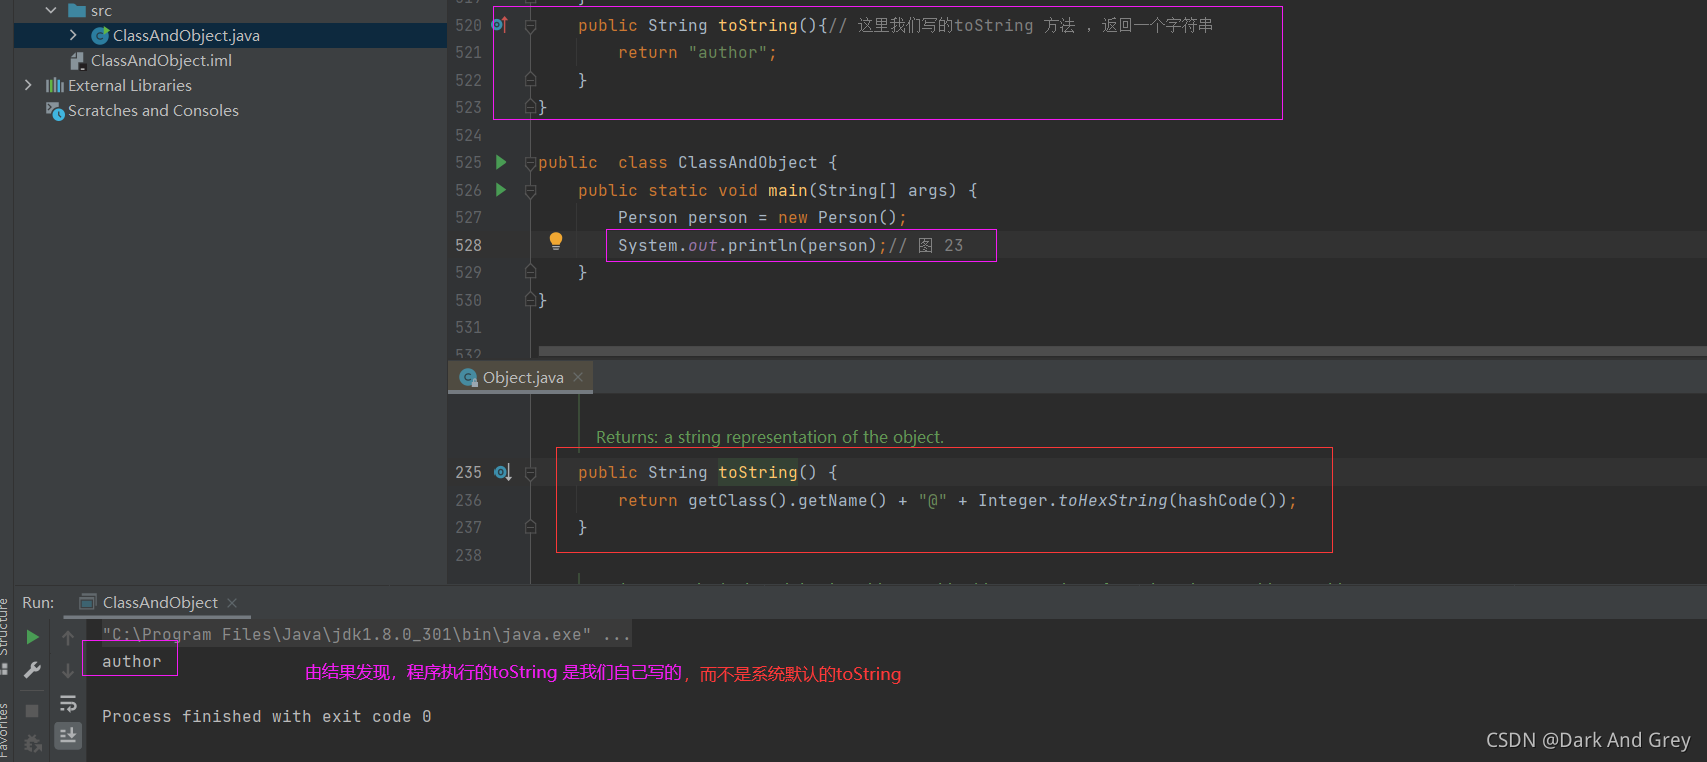
Task: Stop the running process with the square icon
Action: coord(32,711)
